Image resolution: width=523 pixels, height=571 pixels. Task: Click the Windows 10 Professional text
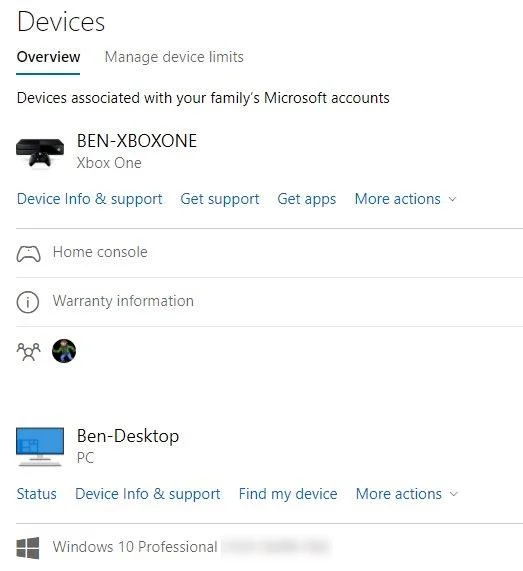pyautogui.click(x=135, y=547)
